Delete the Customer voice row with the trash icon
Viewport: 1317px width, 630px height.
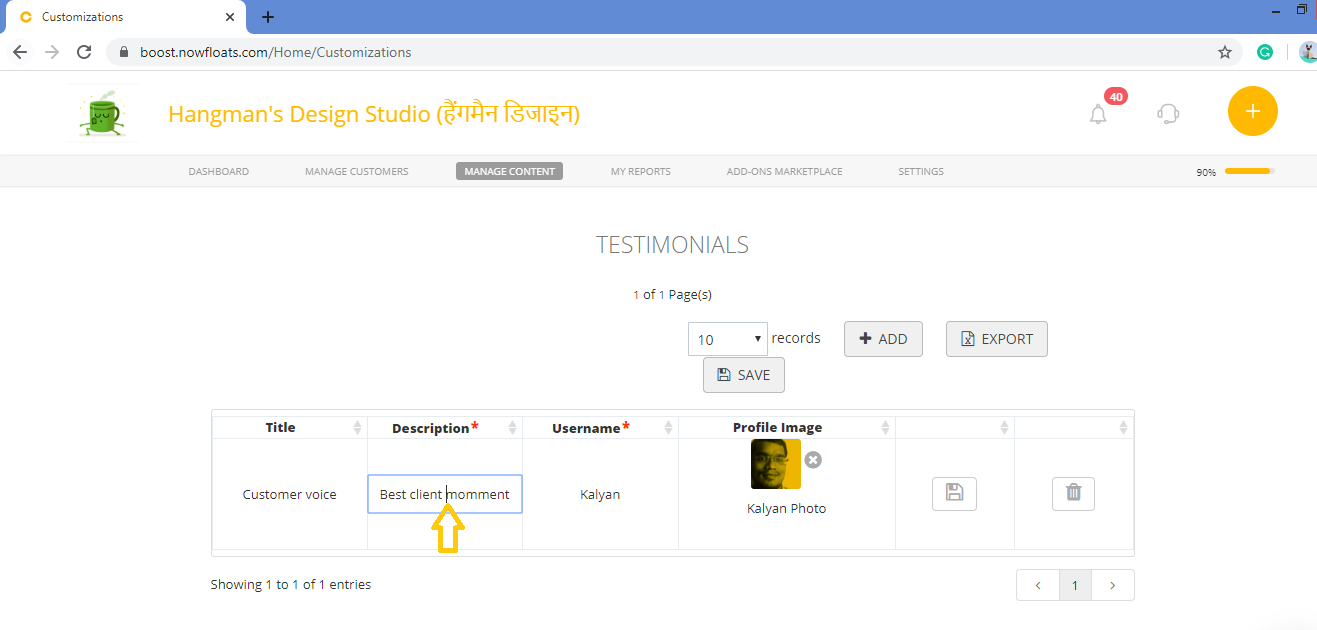tap(1073, 493)
